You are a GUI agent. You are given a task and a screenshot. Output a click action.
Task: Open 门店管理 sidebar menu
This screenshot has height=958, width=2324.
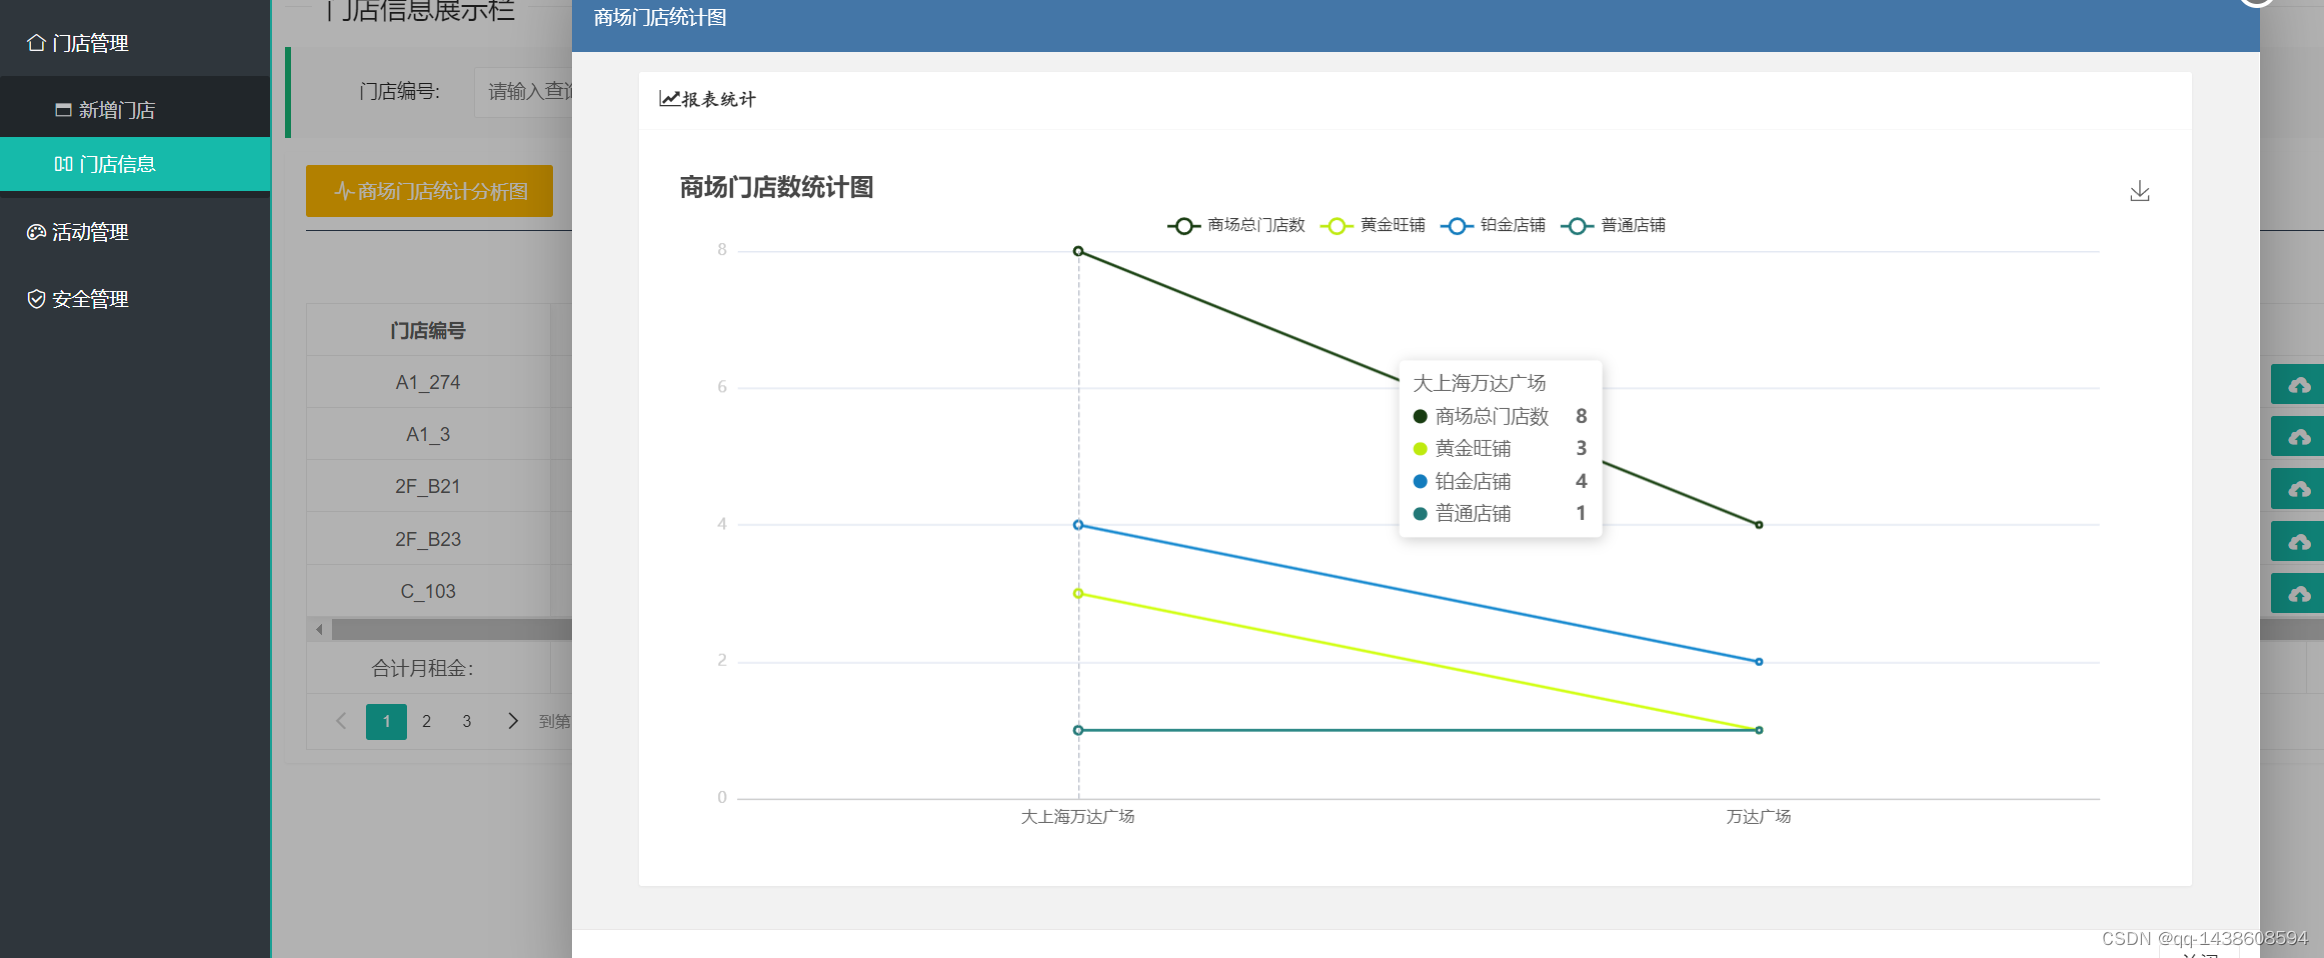[x=135, y=43]
